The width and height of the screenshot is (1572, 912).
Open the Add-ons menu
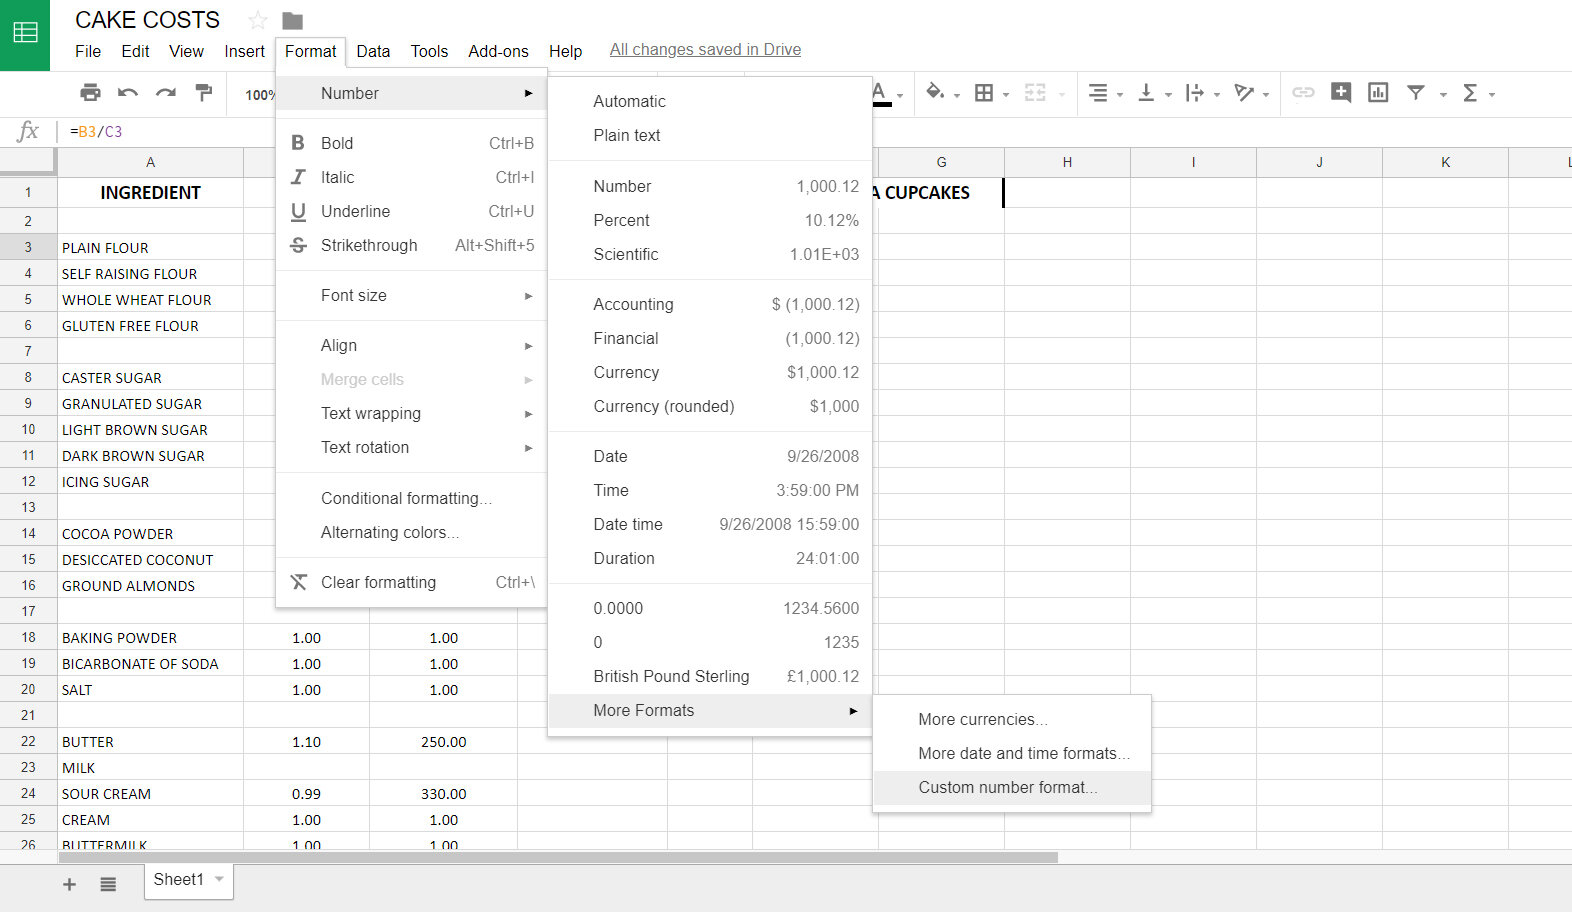point(498,51)
